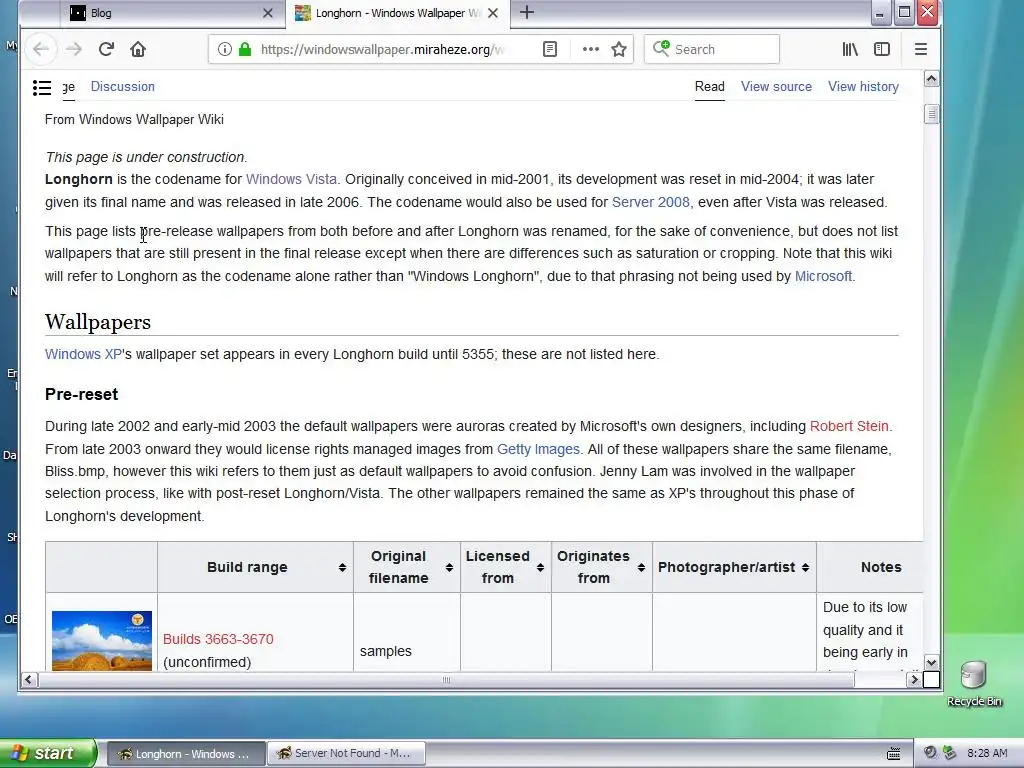Image resolution: width=1024 pixels, height=768 pixels.
Task: Click the vertical scrollbar thumb
Action: (x=932, y=114)
